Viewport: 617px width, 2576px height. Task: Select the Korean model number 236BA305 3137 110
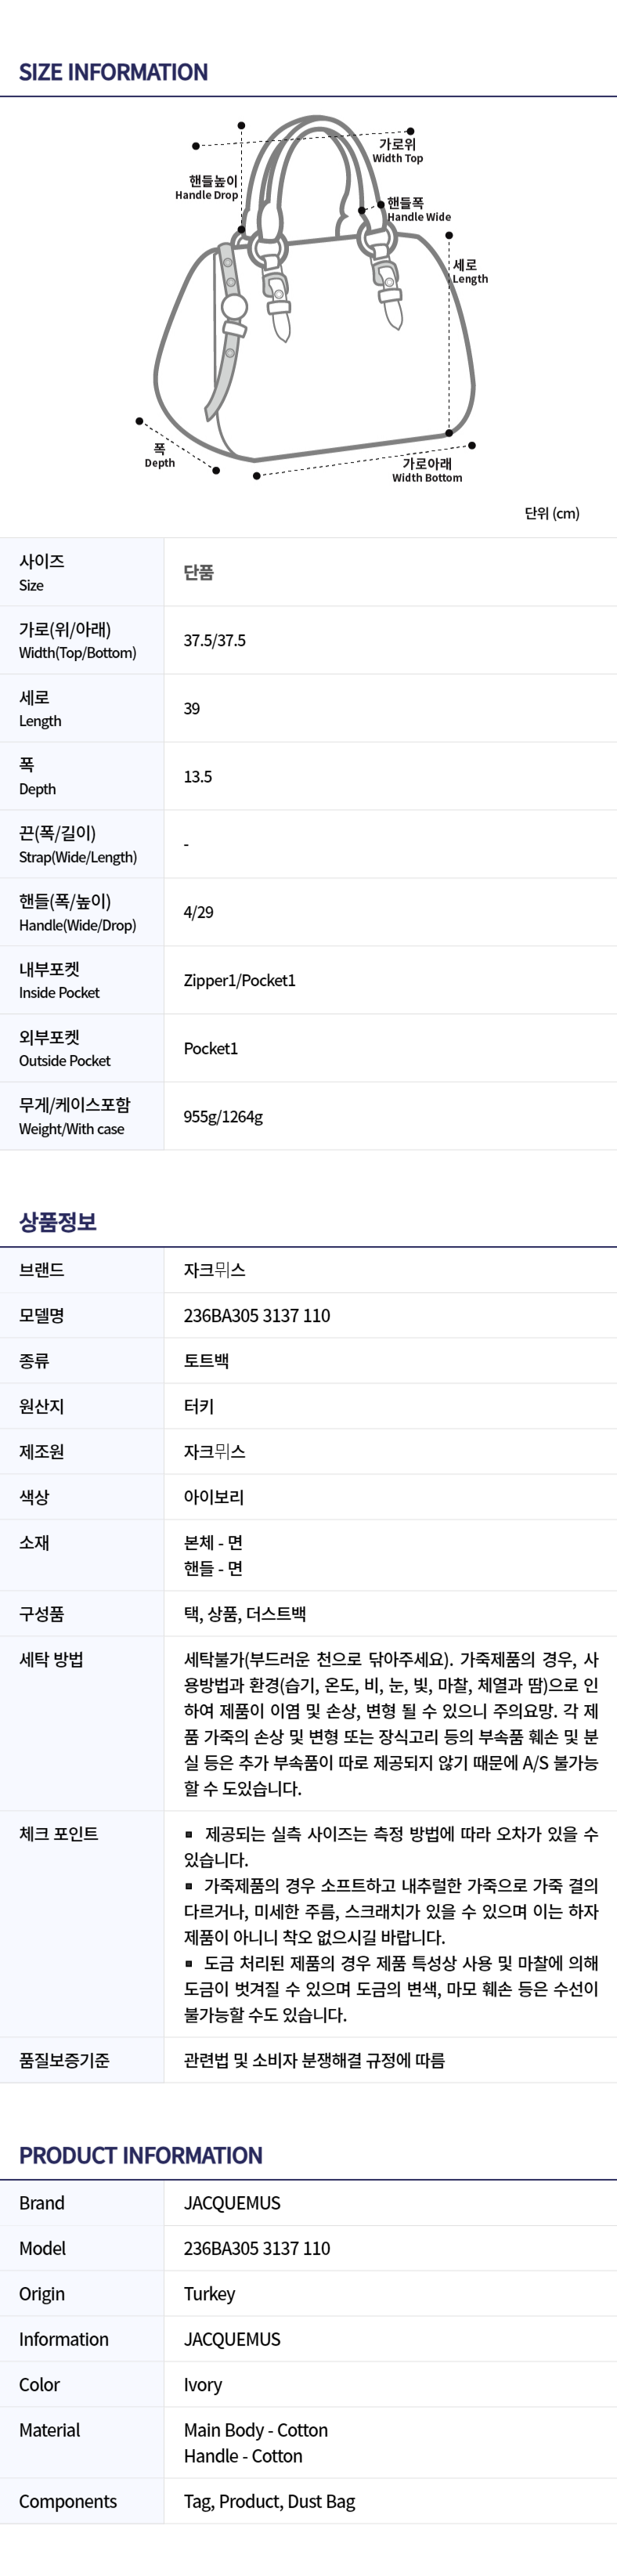[257, 1316]
